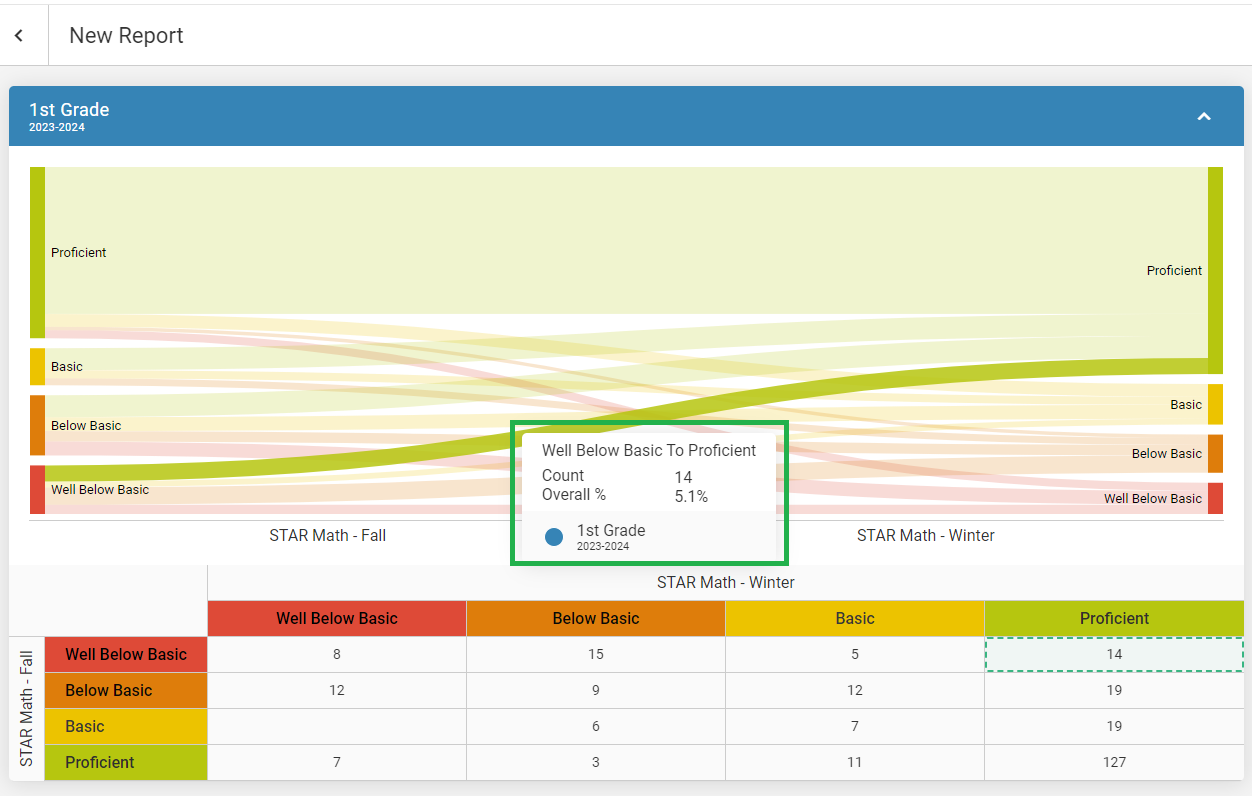The image size is (1252, 796).
Task: Collapse the 1st Grade panel
Action: 1204,117
